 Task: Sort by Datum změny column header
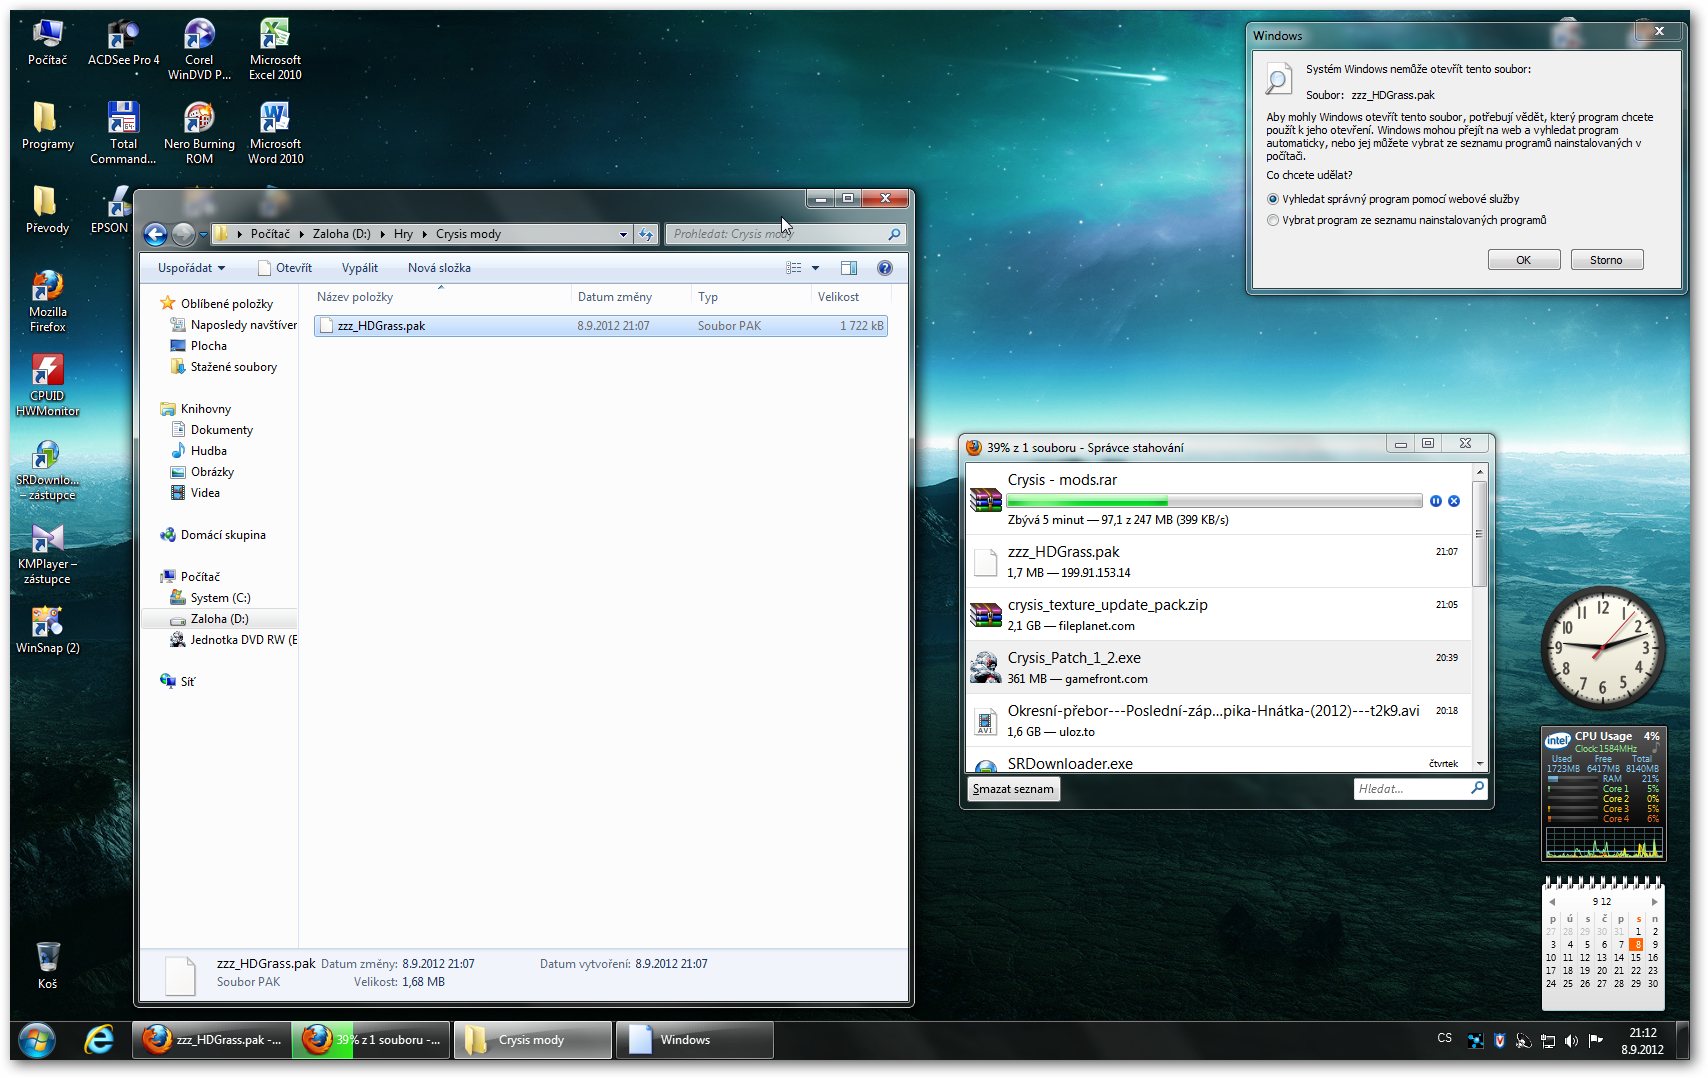[x=631, y=297]
